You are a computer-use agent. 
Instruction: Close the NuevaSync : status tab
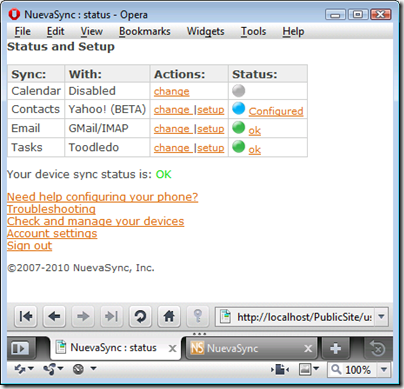click(172, 349)
